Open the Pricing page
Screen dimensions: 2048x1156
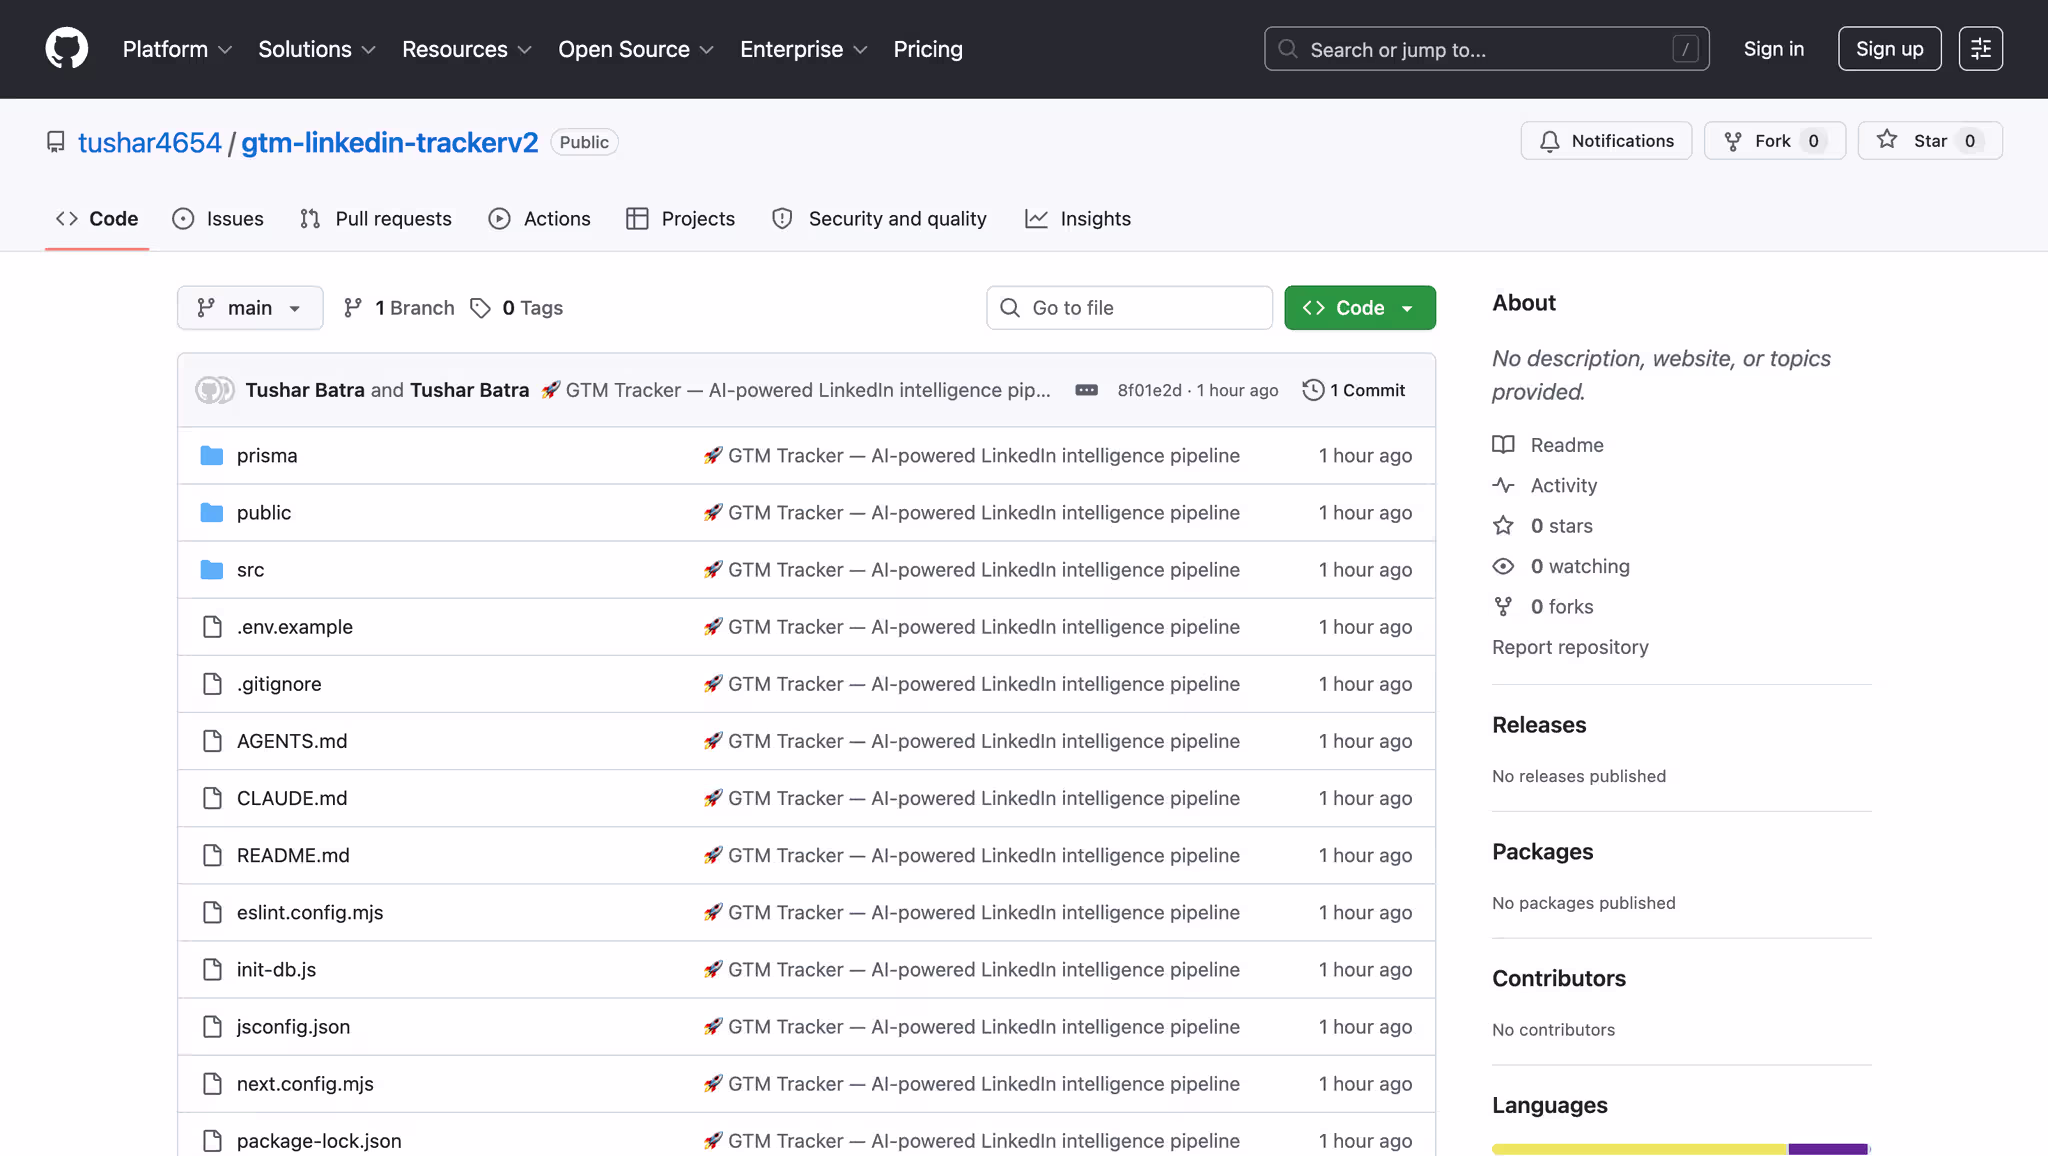927,48
